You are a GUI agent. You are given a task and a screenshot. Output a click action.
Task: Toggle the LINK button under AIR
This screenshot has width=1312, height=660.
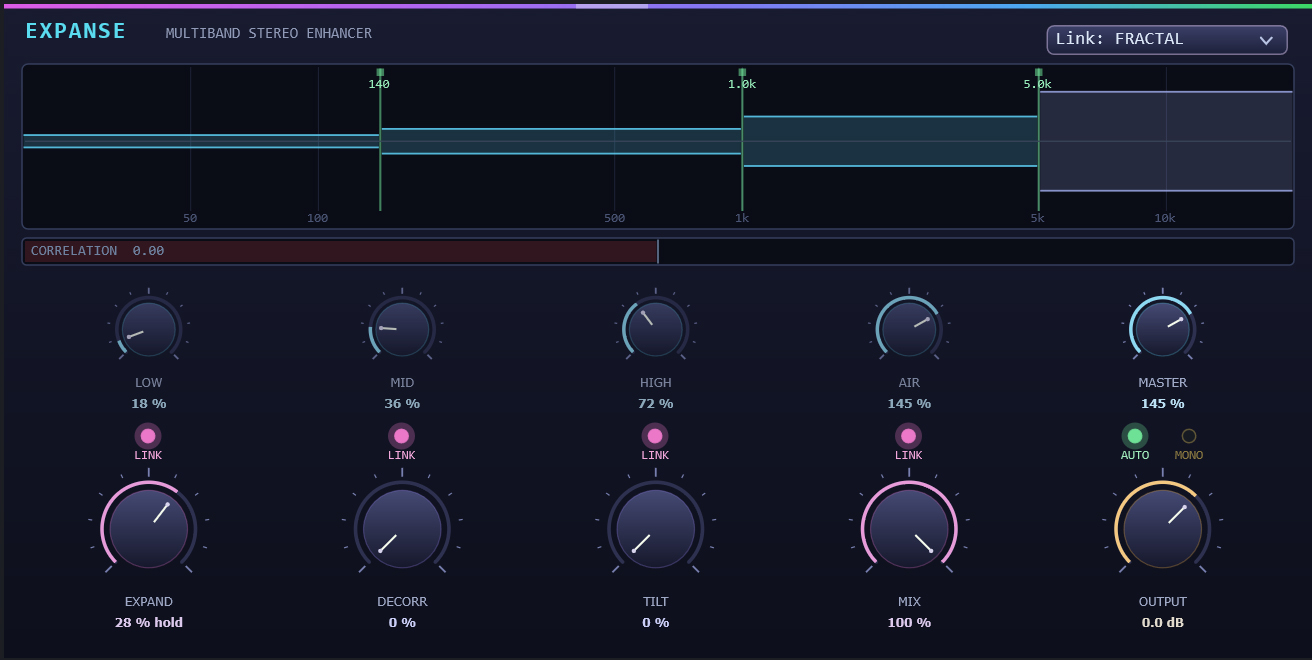[909, 436]
